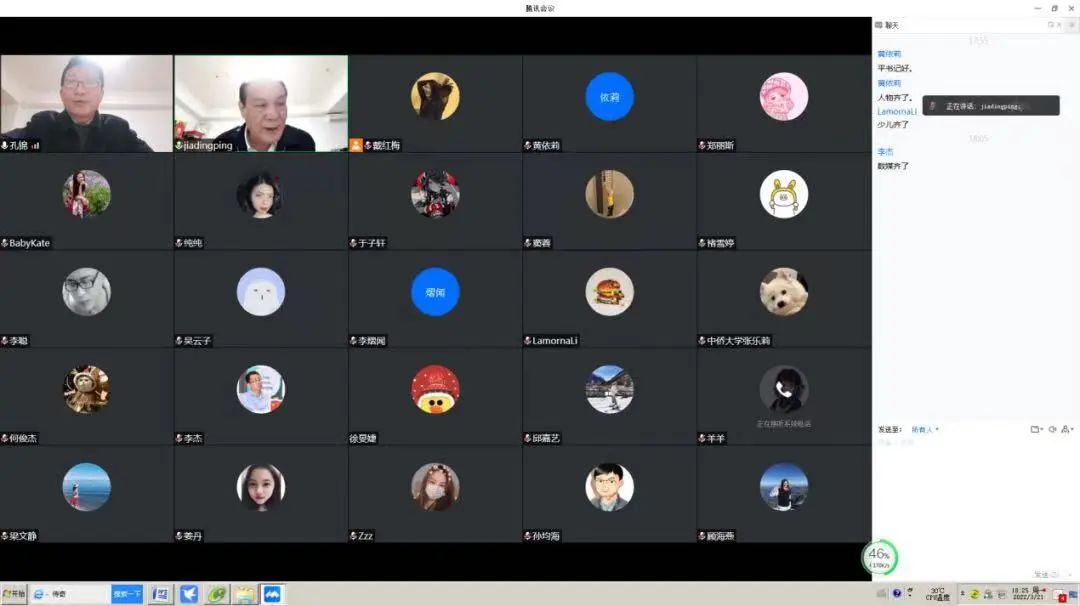Click the red notification icon in system tray
This screenshot has width=1080, height=606.
(x=1063, y=597)
